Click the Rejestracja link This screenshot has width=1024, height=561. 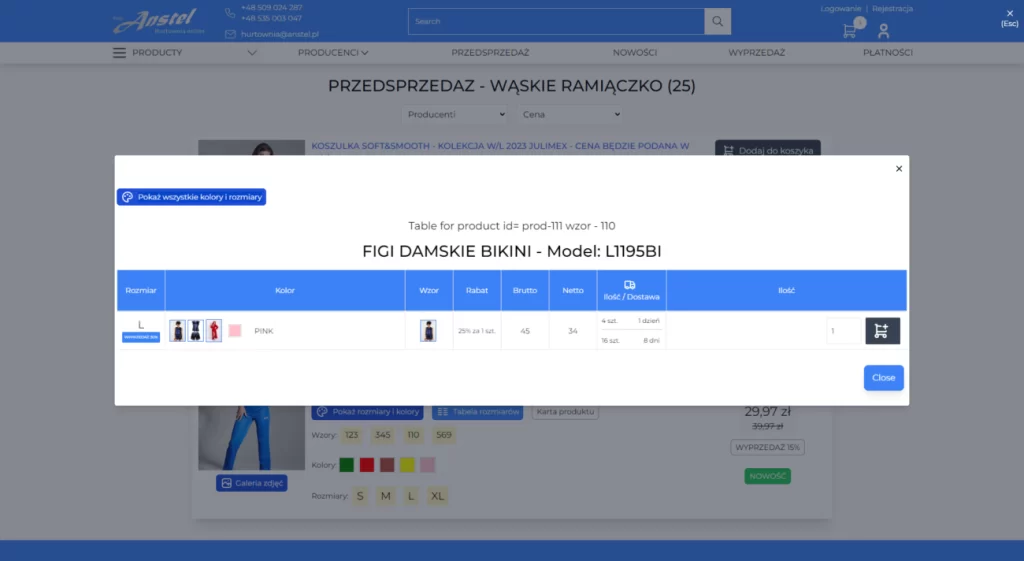[x=892, y=8]
